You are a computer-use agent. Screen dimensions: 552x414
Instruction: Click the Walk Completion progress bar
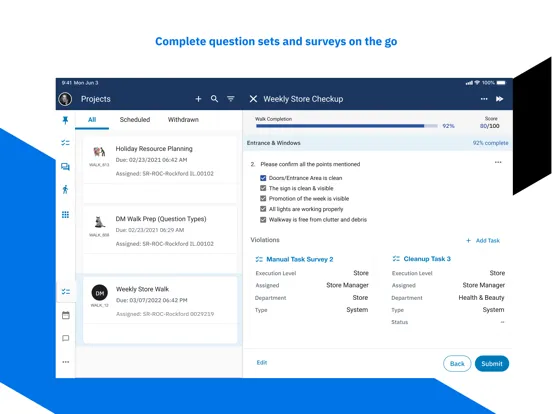pos(347,126)
